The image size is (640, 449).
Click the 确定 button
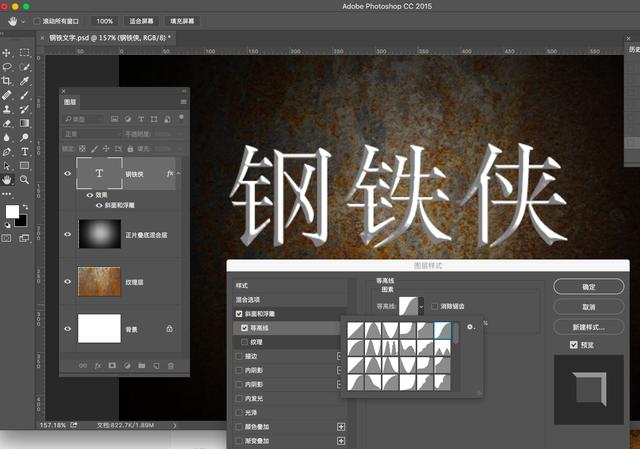[x=589, y=287]
